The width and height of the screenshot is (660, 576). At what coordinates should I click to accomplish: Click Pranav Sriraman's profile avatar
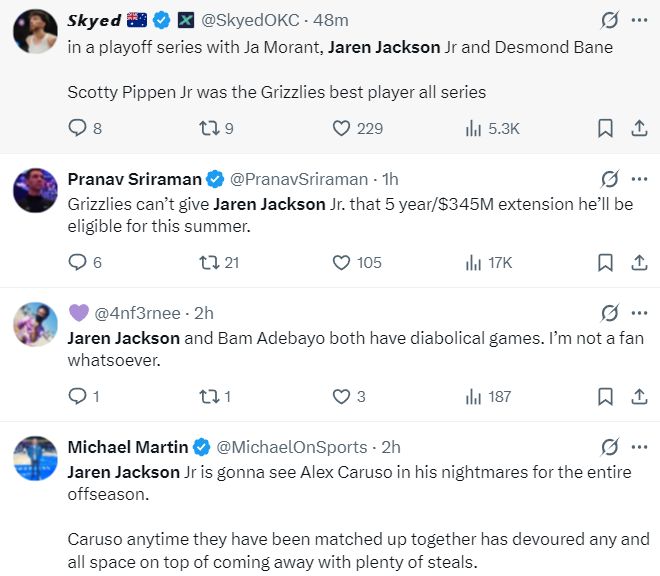[x=35, y=190]
